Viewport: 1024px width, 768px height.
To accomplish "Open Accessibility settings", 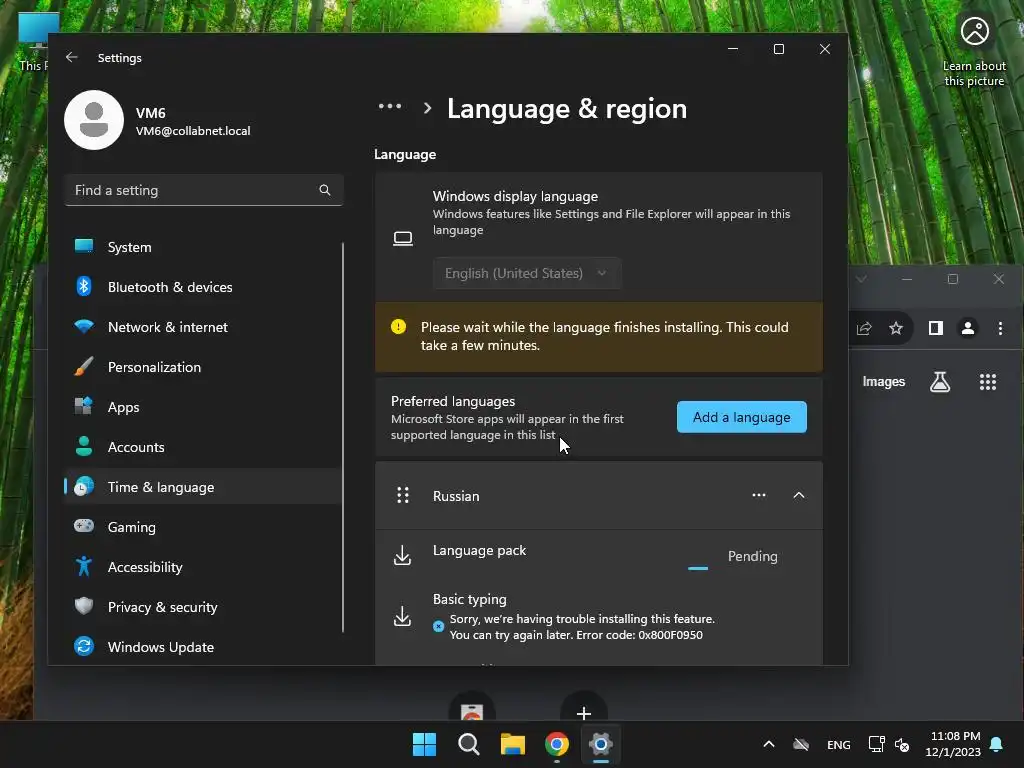I will click(x=202, y=567).
